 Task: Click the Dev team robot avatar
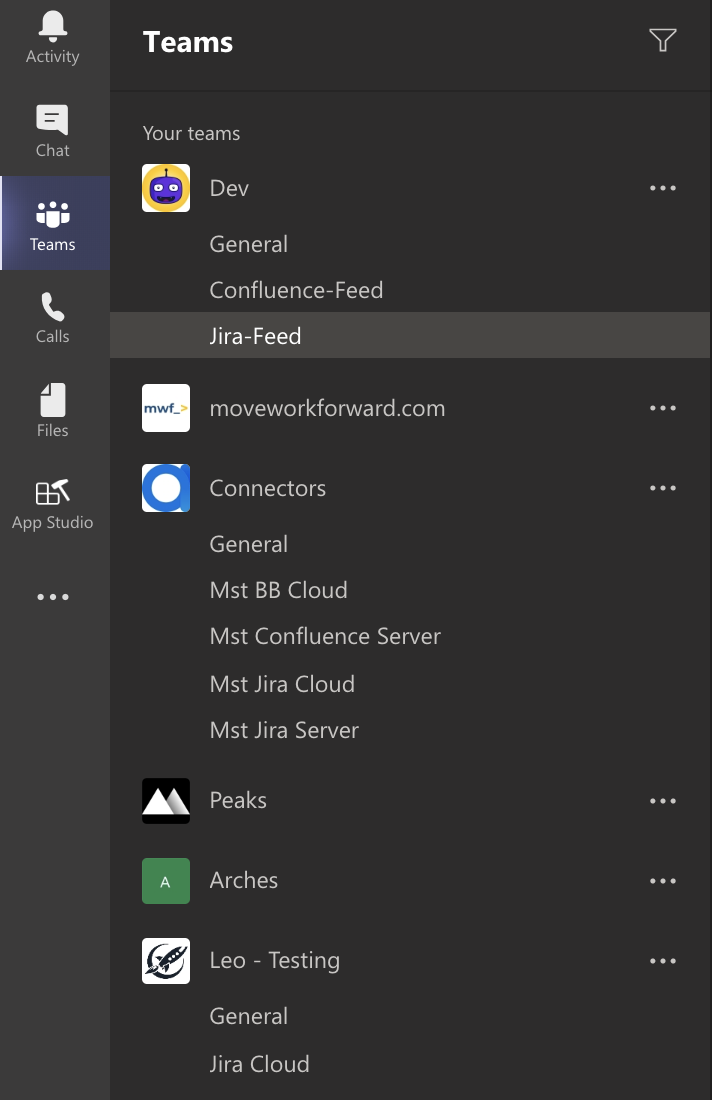(x=166, y=188)
